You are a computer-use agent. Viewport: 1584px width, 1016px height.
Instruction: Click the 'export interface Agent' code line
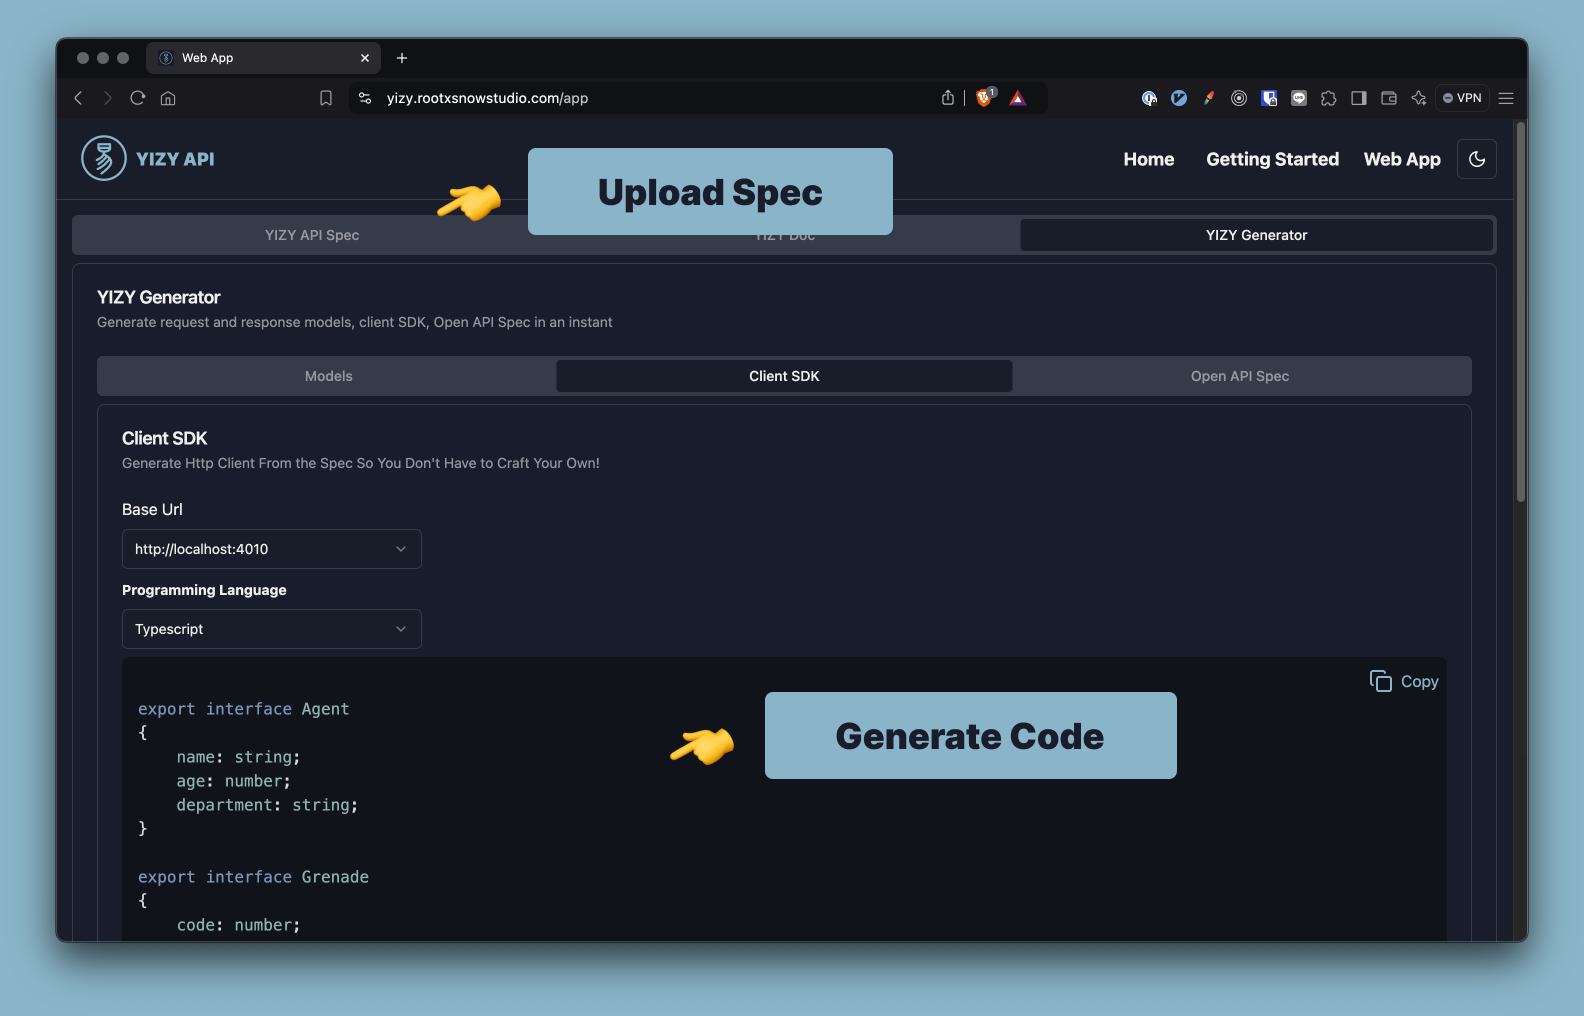point(243,709)
